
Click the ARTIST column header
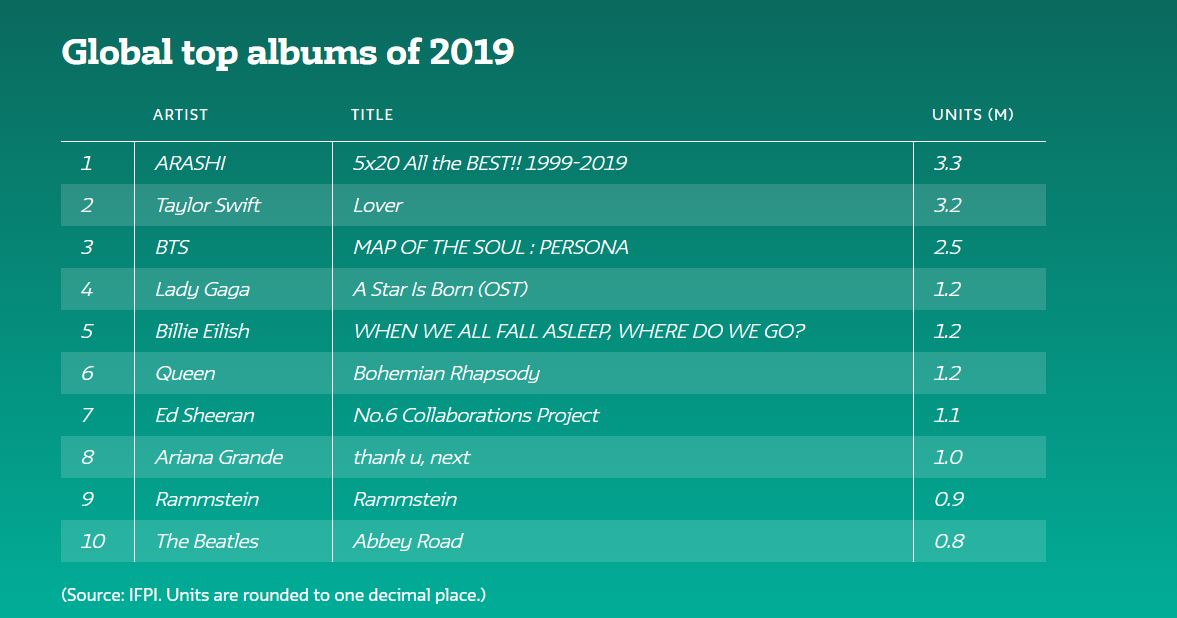180,115
